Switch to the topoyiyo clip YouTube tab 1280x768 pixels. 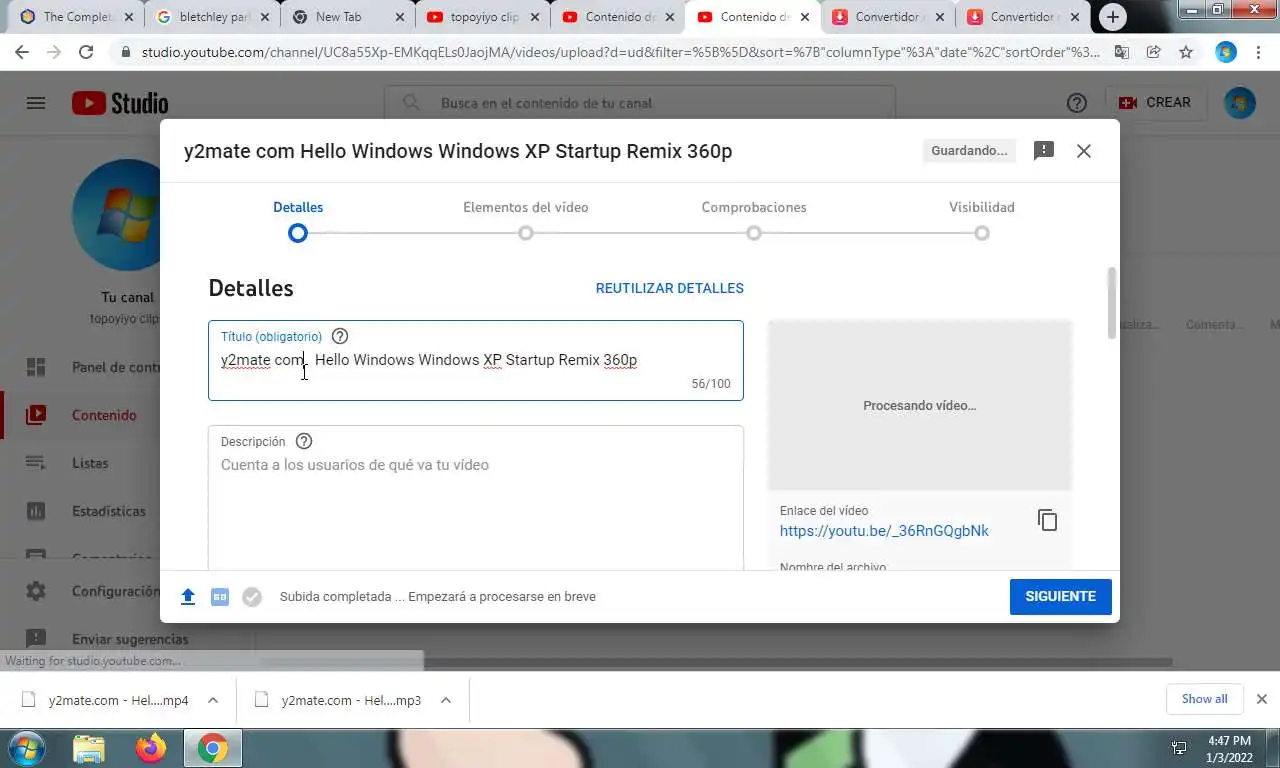tap(482, 17)
